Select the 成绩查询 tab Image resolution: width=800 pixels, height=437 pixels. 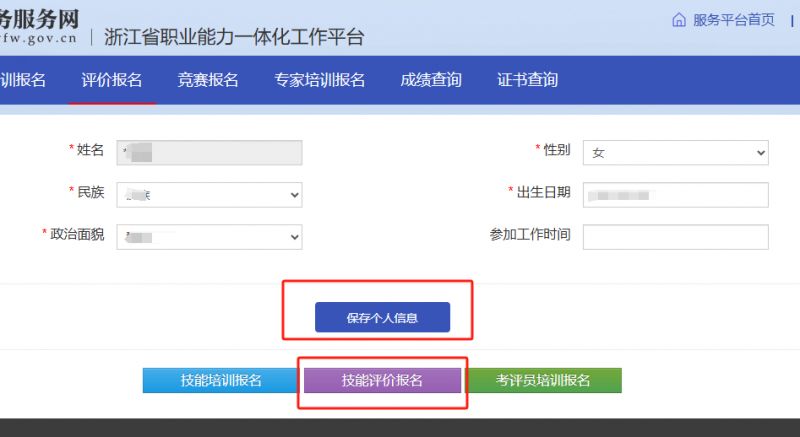[x=431, y=80]
